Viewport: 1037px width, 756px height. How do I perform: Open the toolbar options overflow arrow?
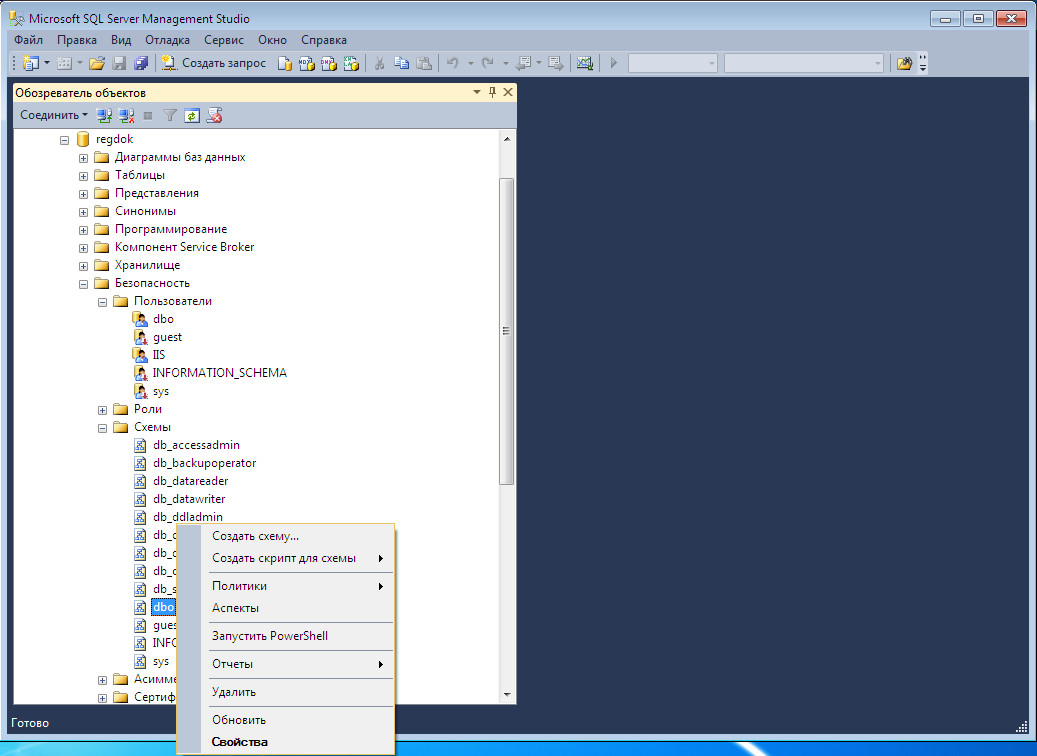[x=923, y=63]
